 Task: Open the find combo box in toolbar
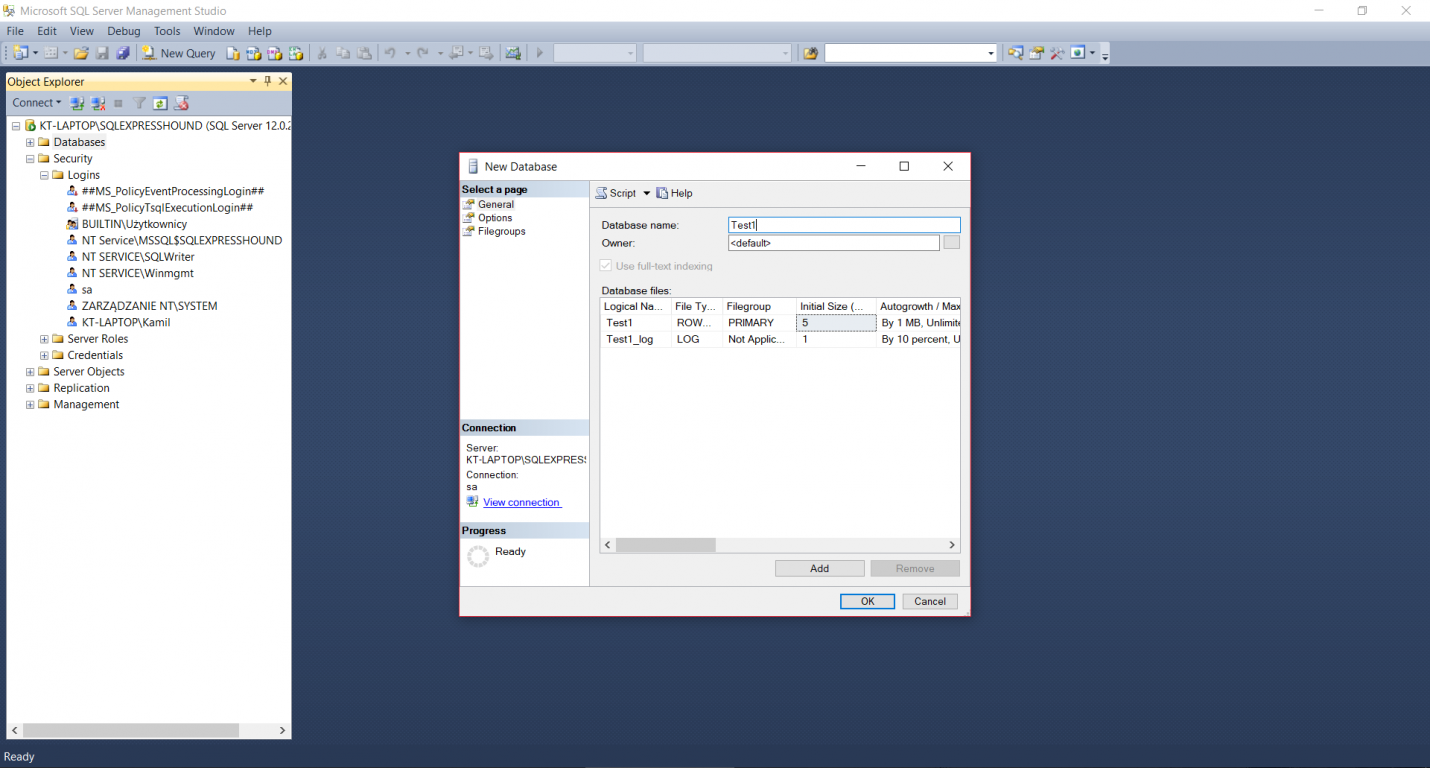pos(991,53)
